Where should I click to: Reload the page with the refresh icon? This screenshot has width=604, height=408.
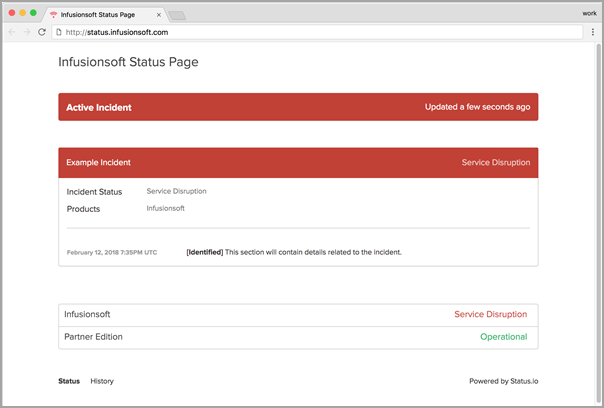(x=42, y=32)
